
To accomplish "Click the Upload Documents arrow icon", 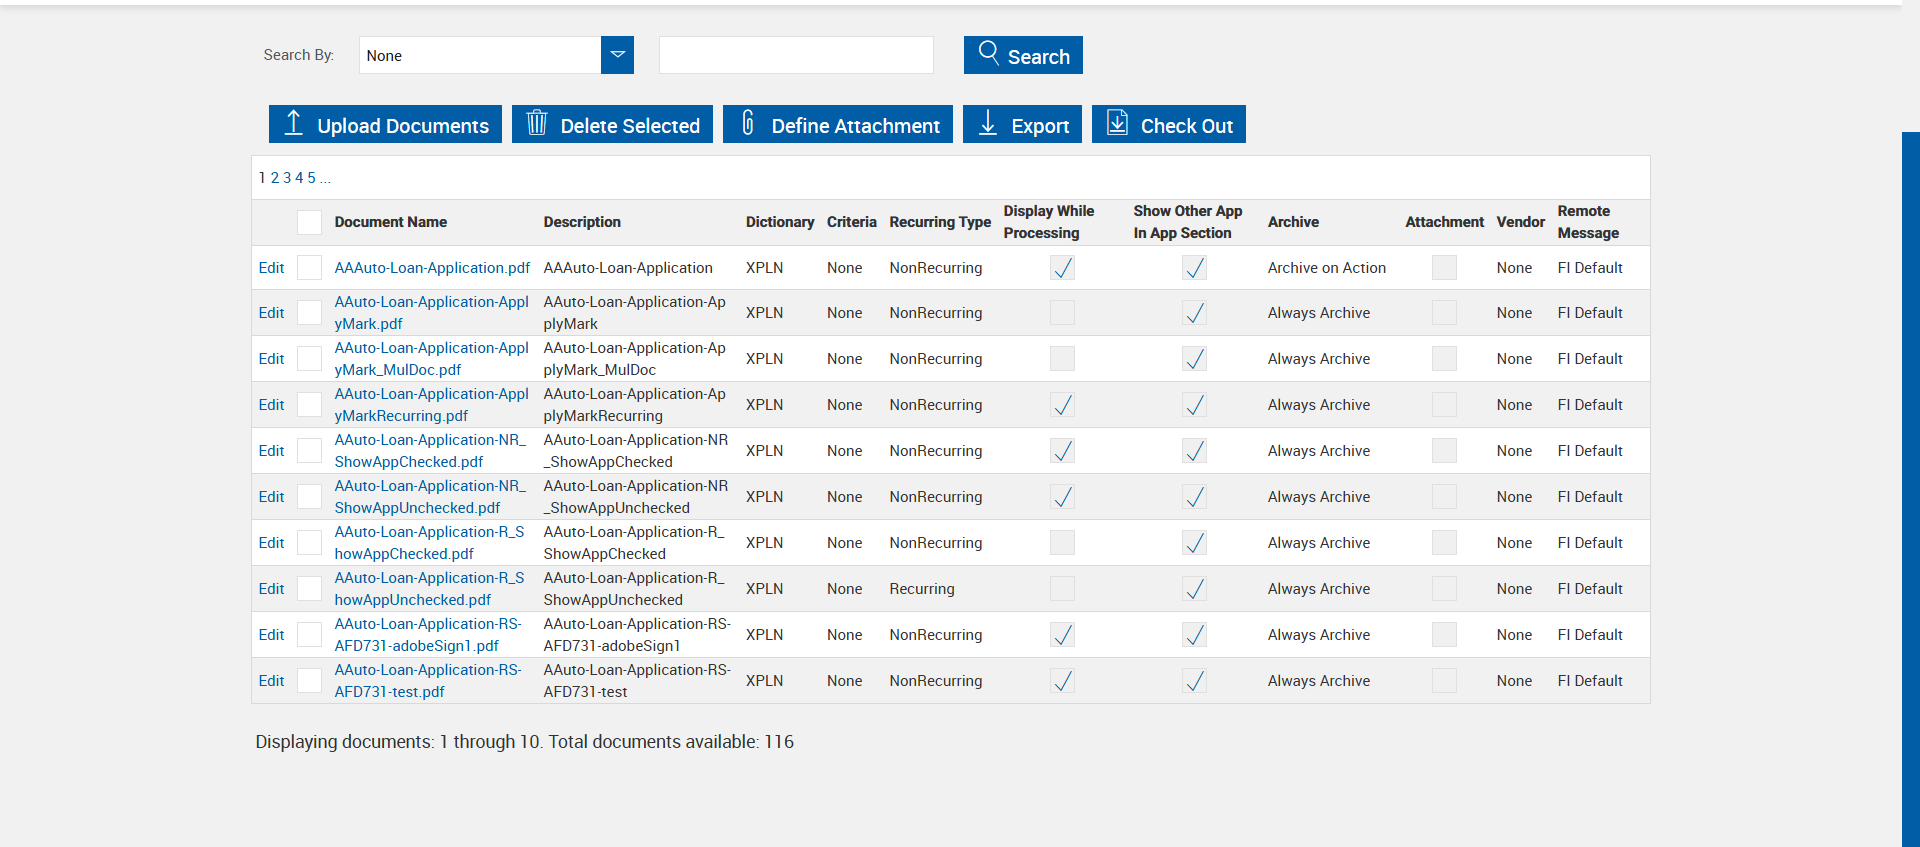I will pyautogui.click(x=293, y=123).
